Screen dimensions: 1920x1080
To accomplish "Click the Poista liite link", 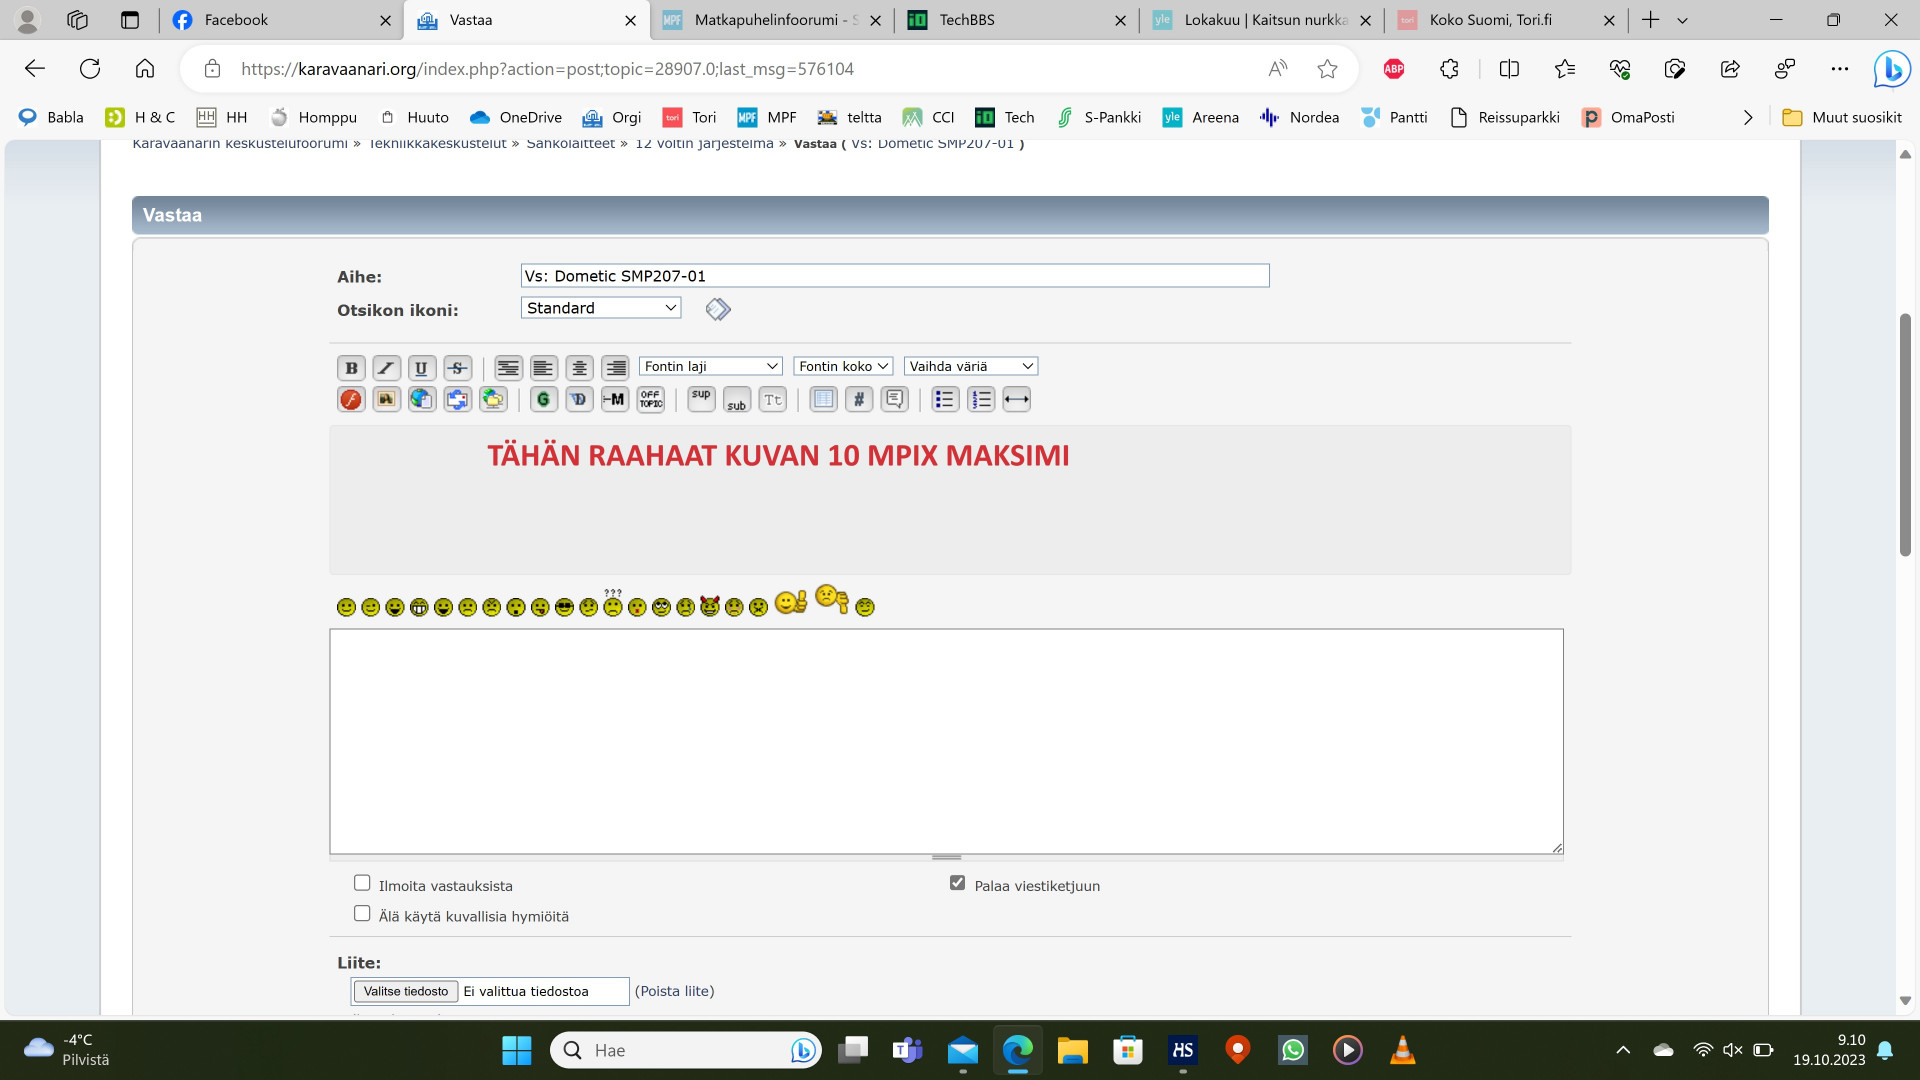I will (674, 992).
